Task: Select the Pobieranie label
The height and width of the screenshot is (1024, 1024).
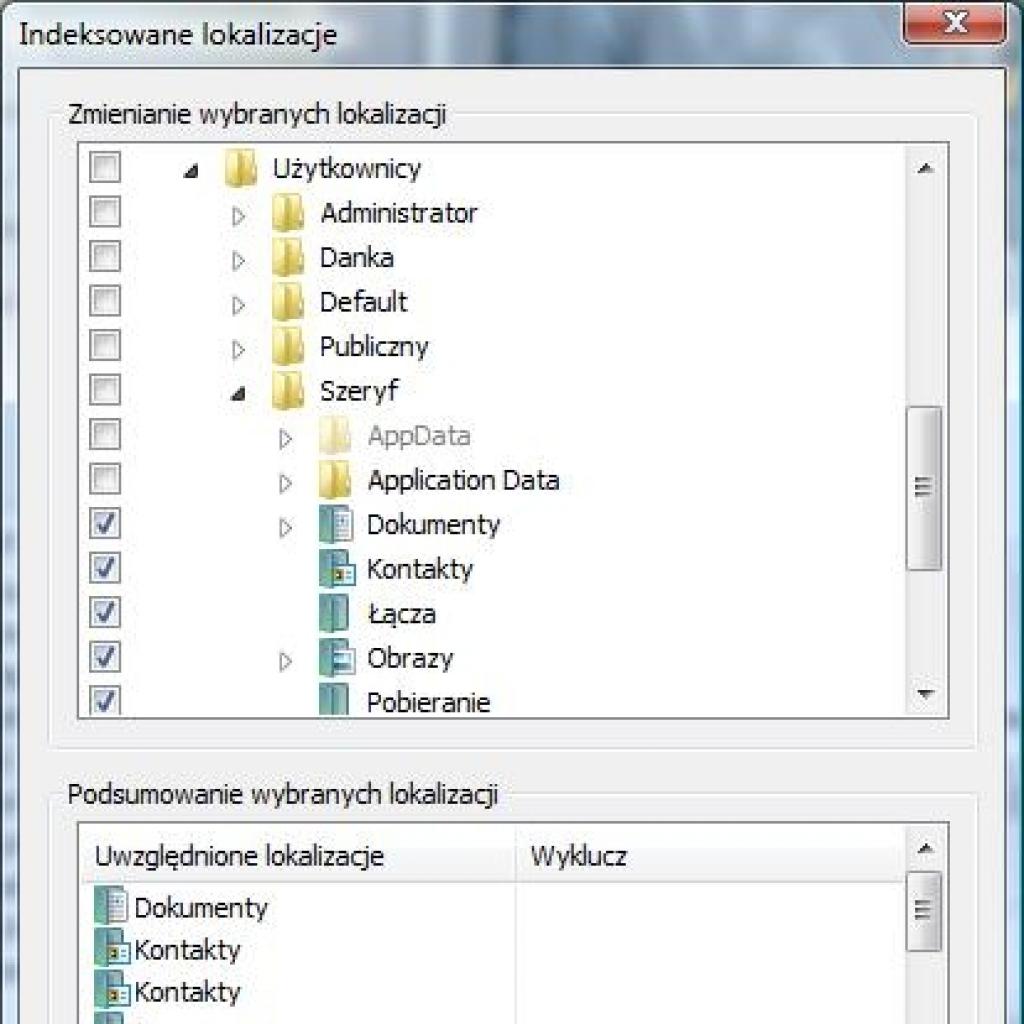Action: [x=428, y=702]
